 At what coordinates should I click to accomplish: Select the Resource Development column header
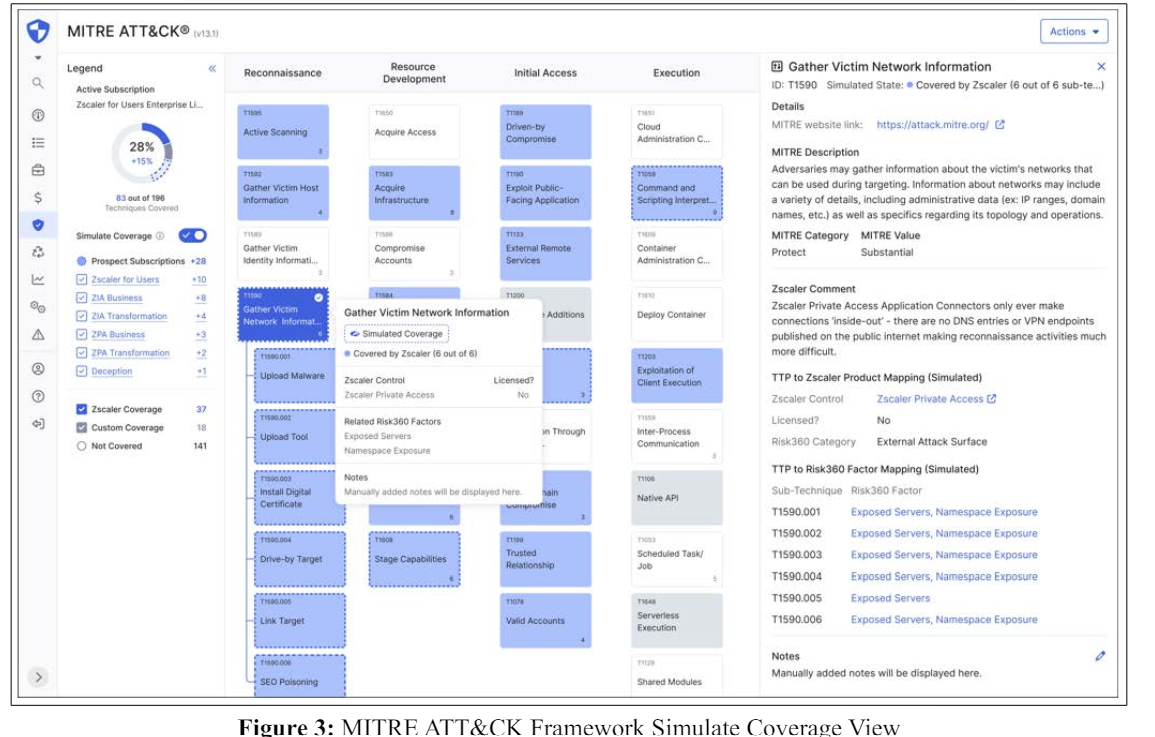tap(414, 73)
